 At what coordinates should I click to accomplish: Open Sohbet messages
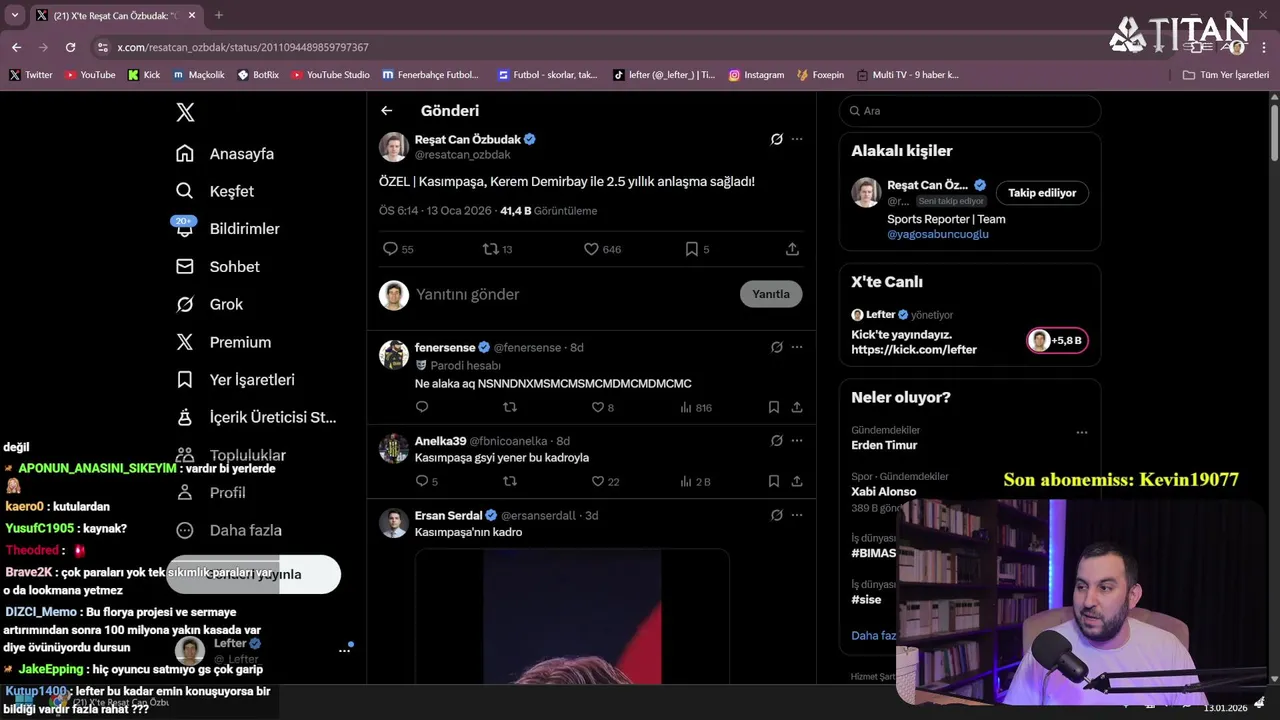(x=217, y=267)
